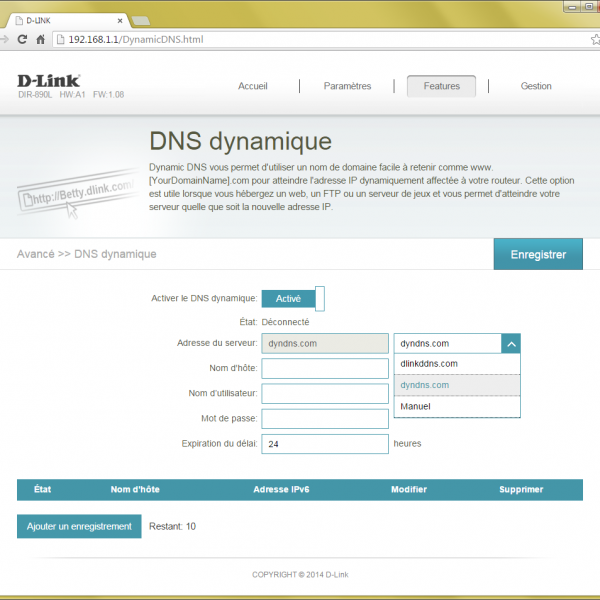Go to the Gestion menu
Screen dimensions: 600x600
point(536,86)
